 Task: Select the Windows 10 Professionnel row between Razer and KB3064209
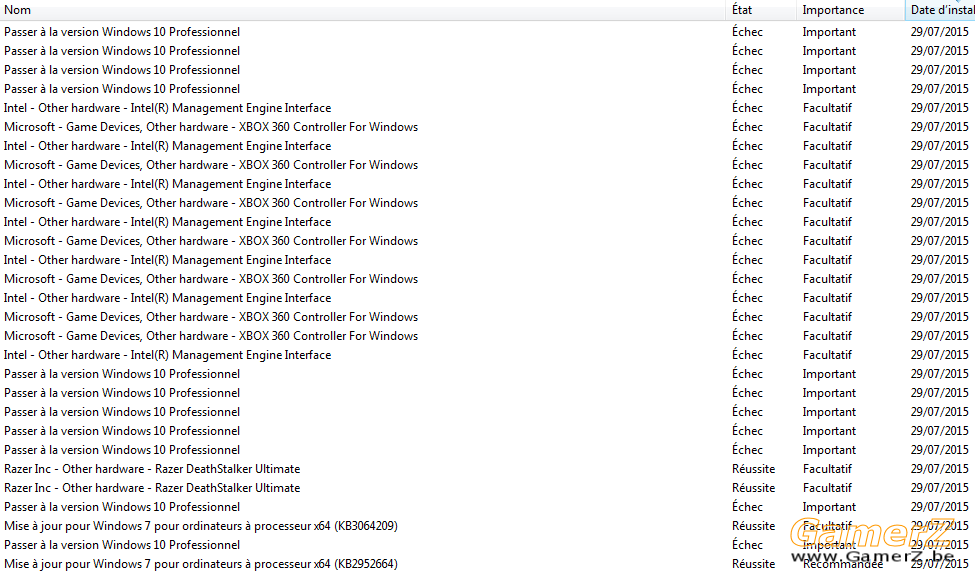[x=122, y=507]
